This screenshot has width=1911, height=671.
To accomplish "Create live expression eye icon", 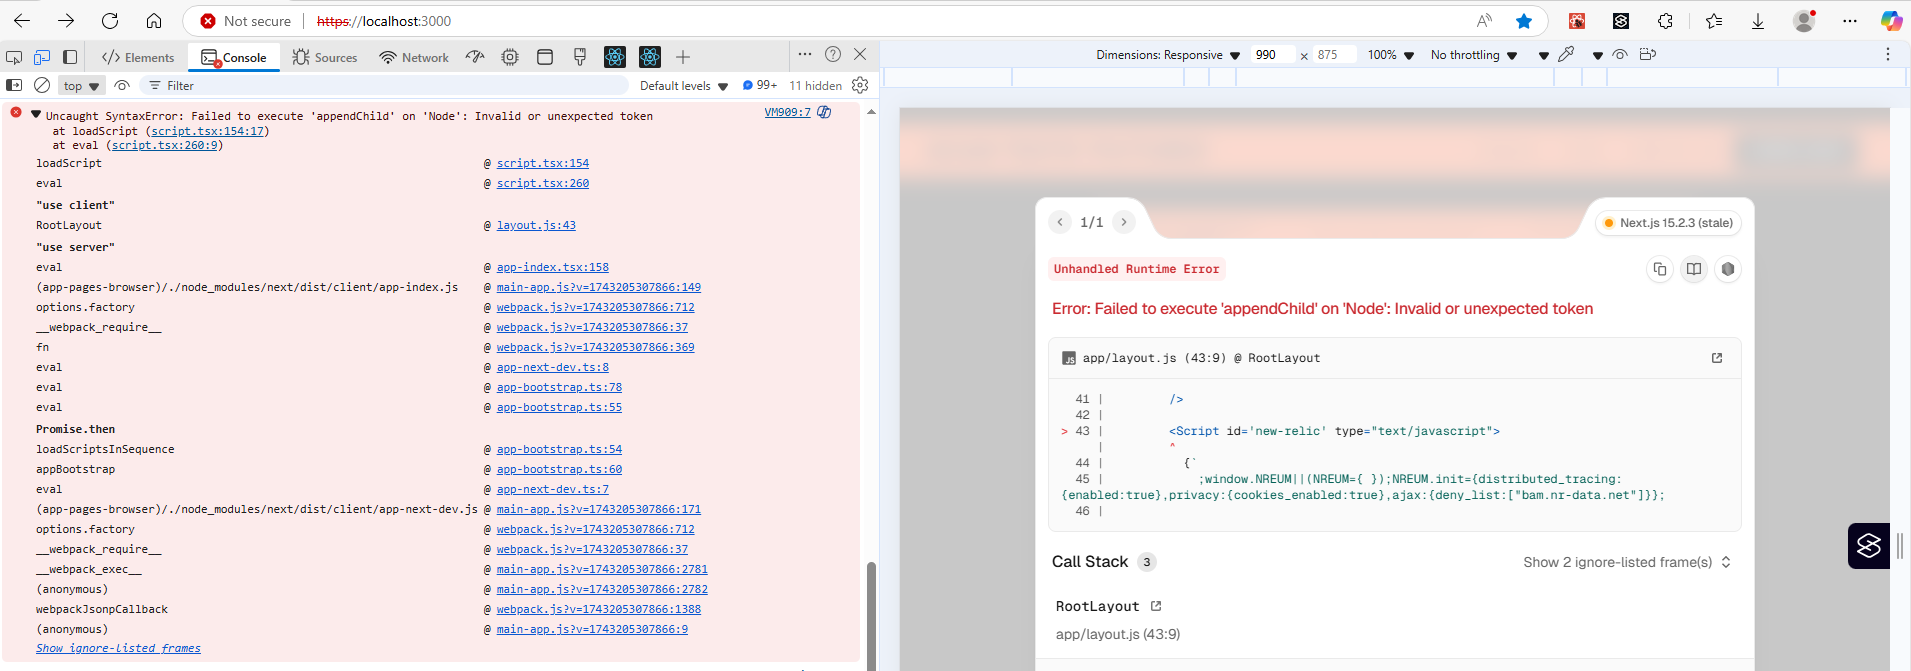I will [122, 85].
